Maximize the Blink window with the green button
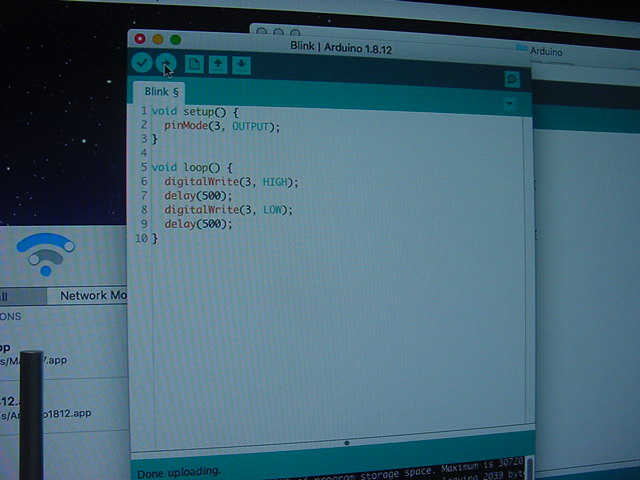This screenshot has height=480, width=640. pyautogui.click(x=176, y=40)
